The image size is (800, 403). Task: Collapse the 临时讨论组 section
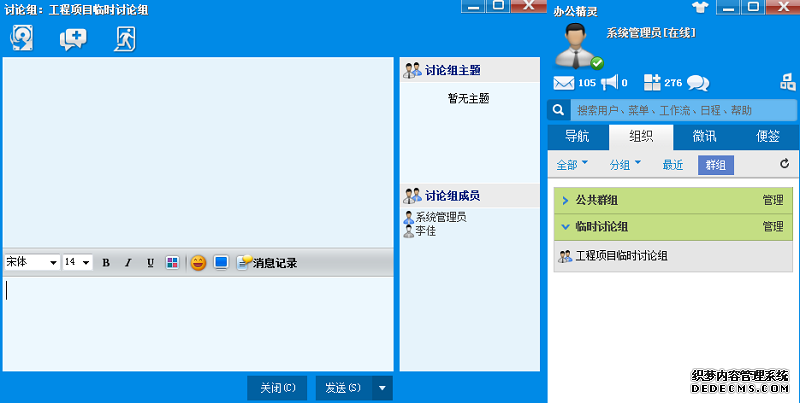[565, 227]
